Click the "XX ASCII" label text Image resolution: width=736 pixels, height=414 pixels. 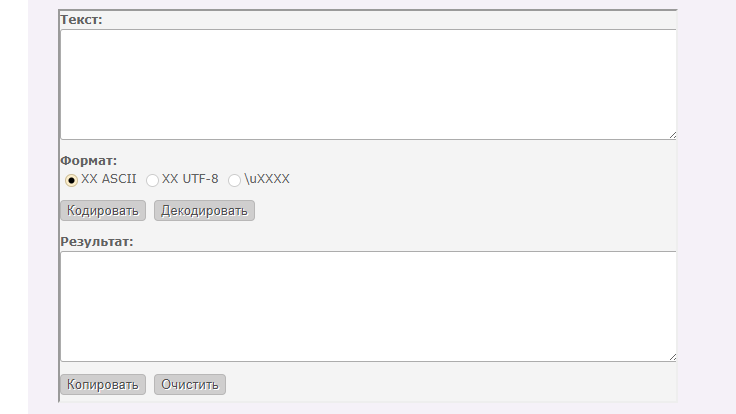(x=108, y=179)
